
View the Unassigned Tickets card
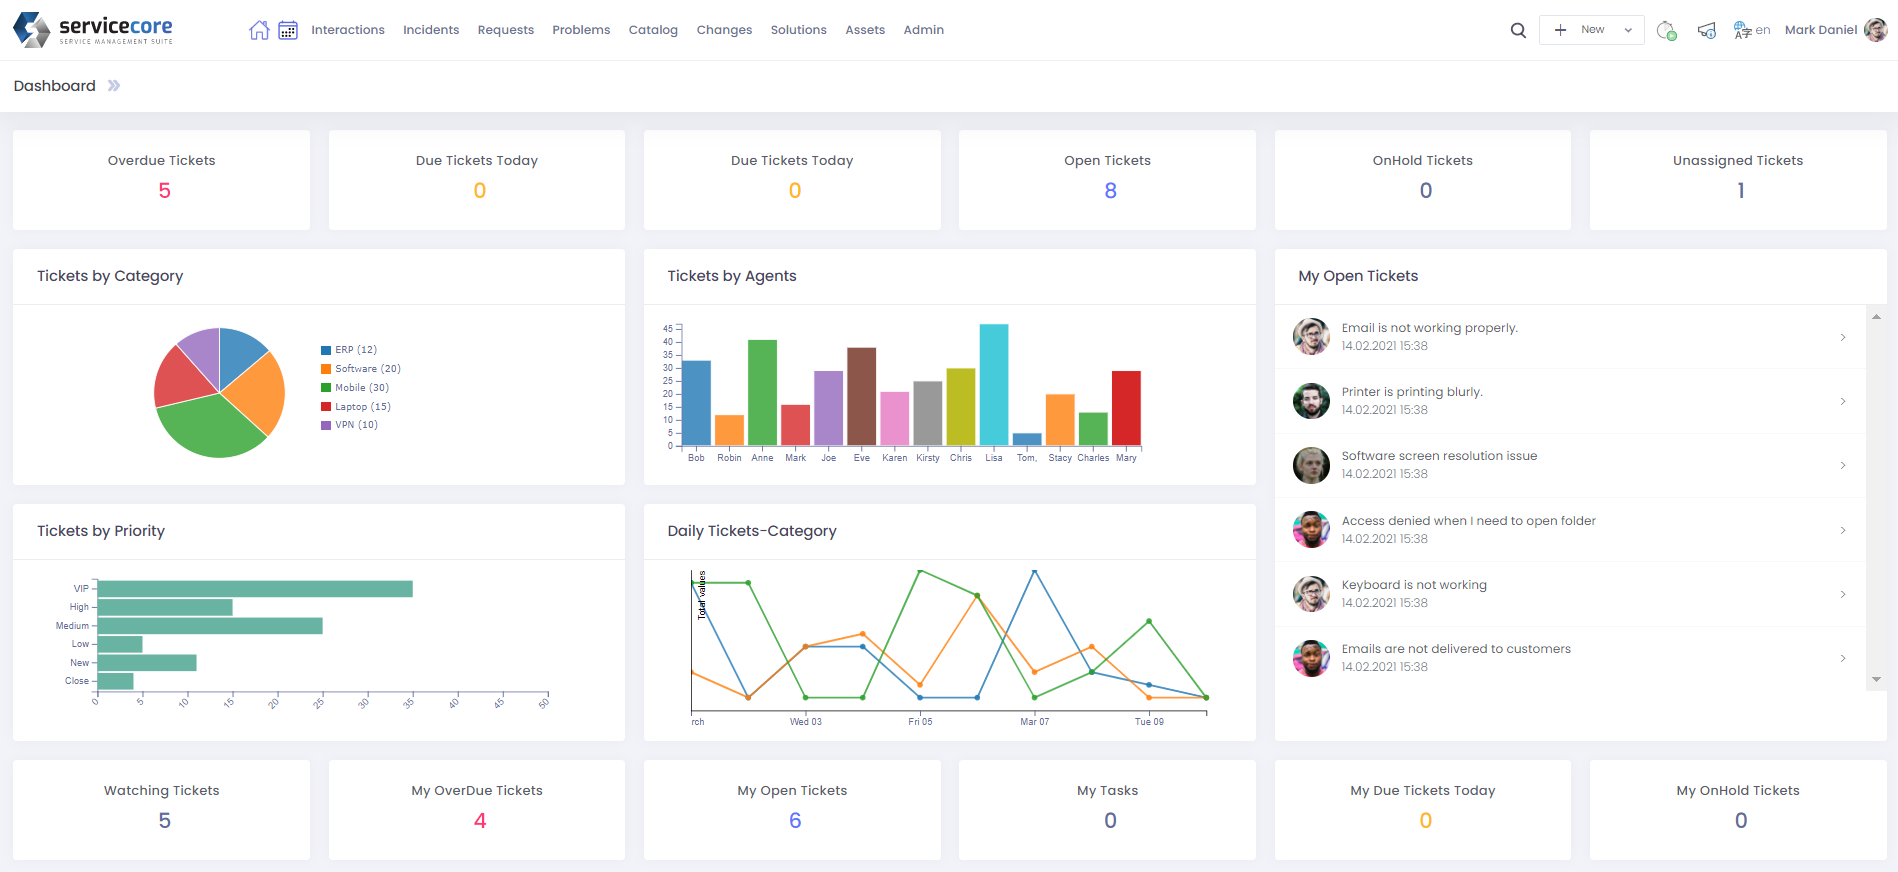(1738, 180)
